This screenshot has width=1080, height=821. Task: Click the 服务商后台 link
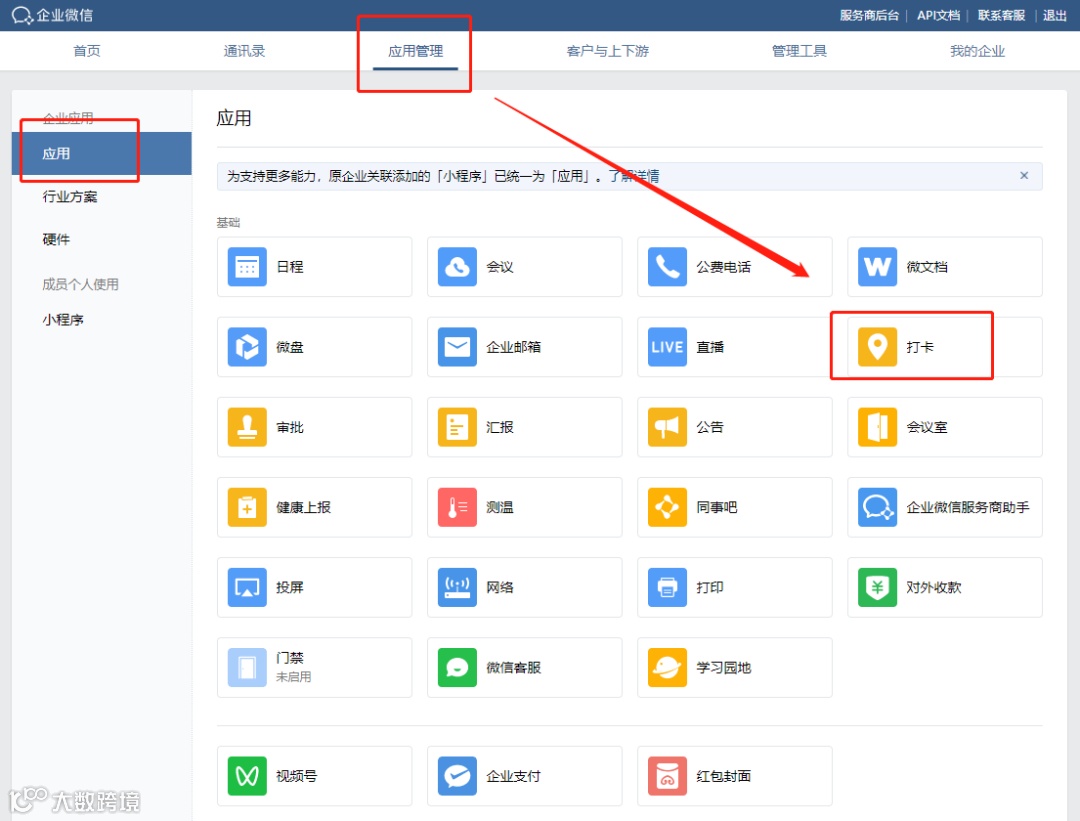coord(869,15)
